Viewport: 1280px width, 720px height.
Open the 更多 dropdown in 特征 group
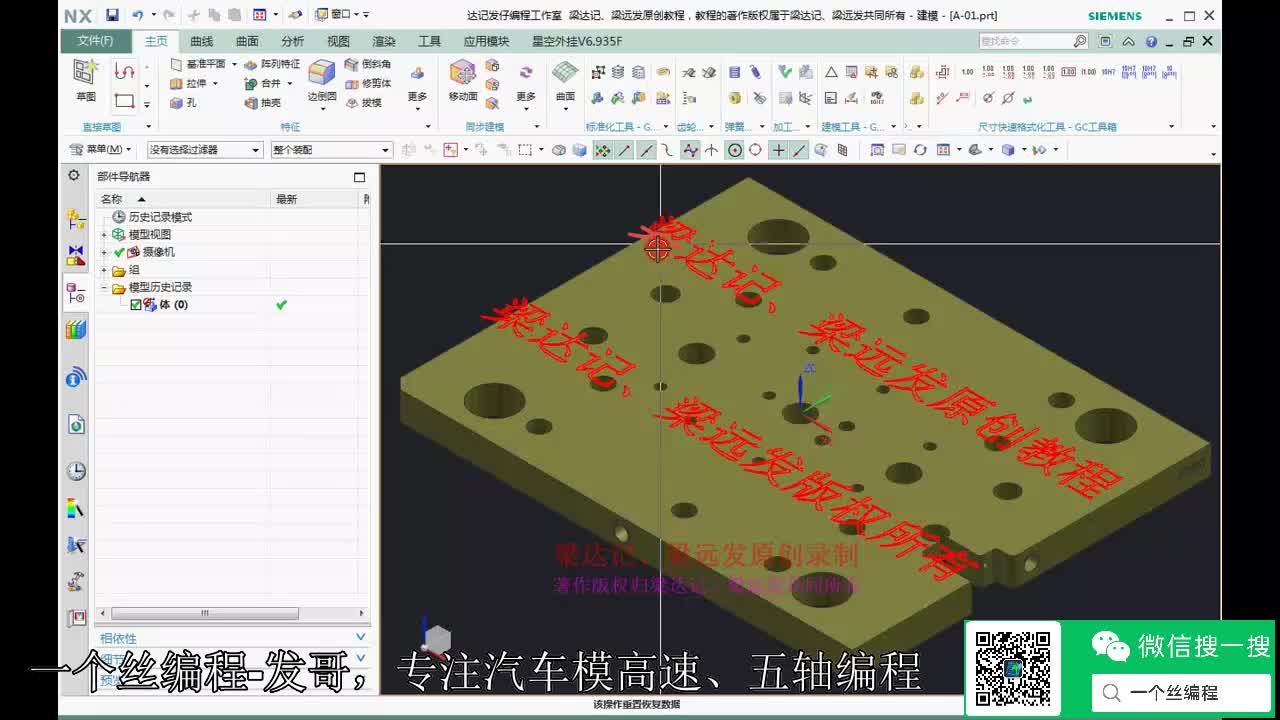(417, 87)
